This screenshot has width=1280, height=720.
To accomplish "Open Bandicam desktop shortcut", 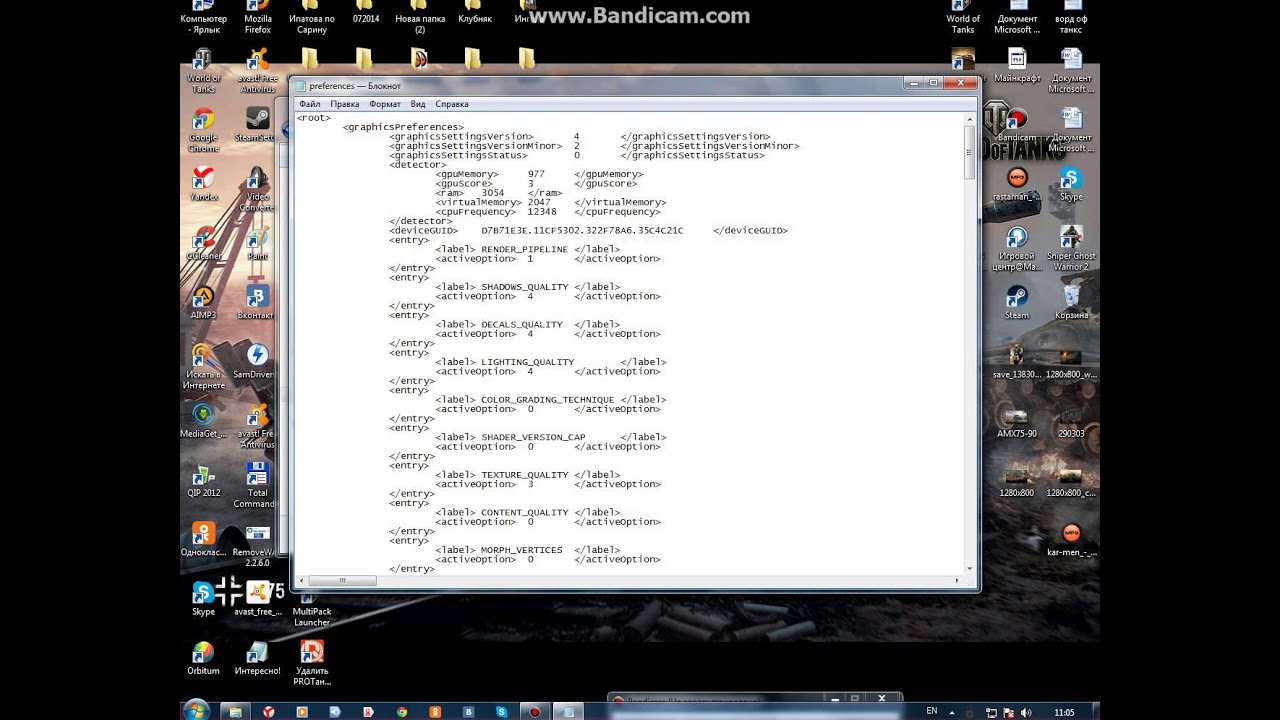I will (x=1017, y=125).
